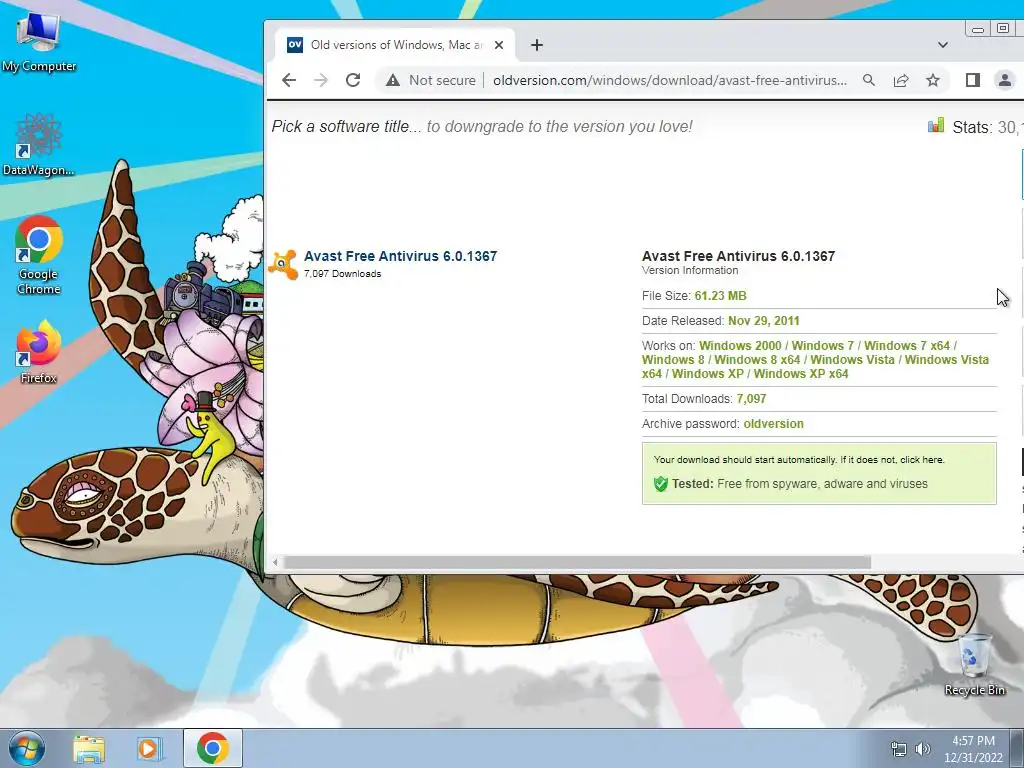Go forward in Chrome
The width and height of the screenshot is (1024, 768).
pos(321,80)
